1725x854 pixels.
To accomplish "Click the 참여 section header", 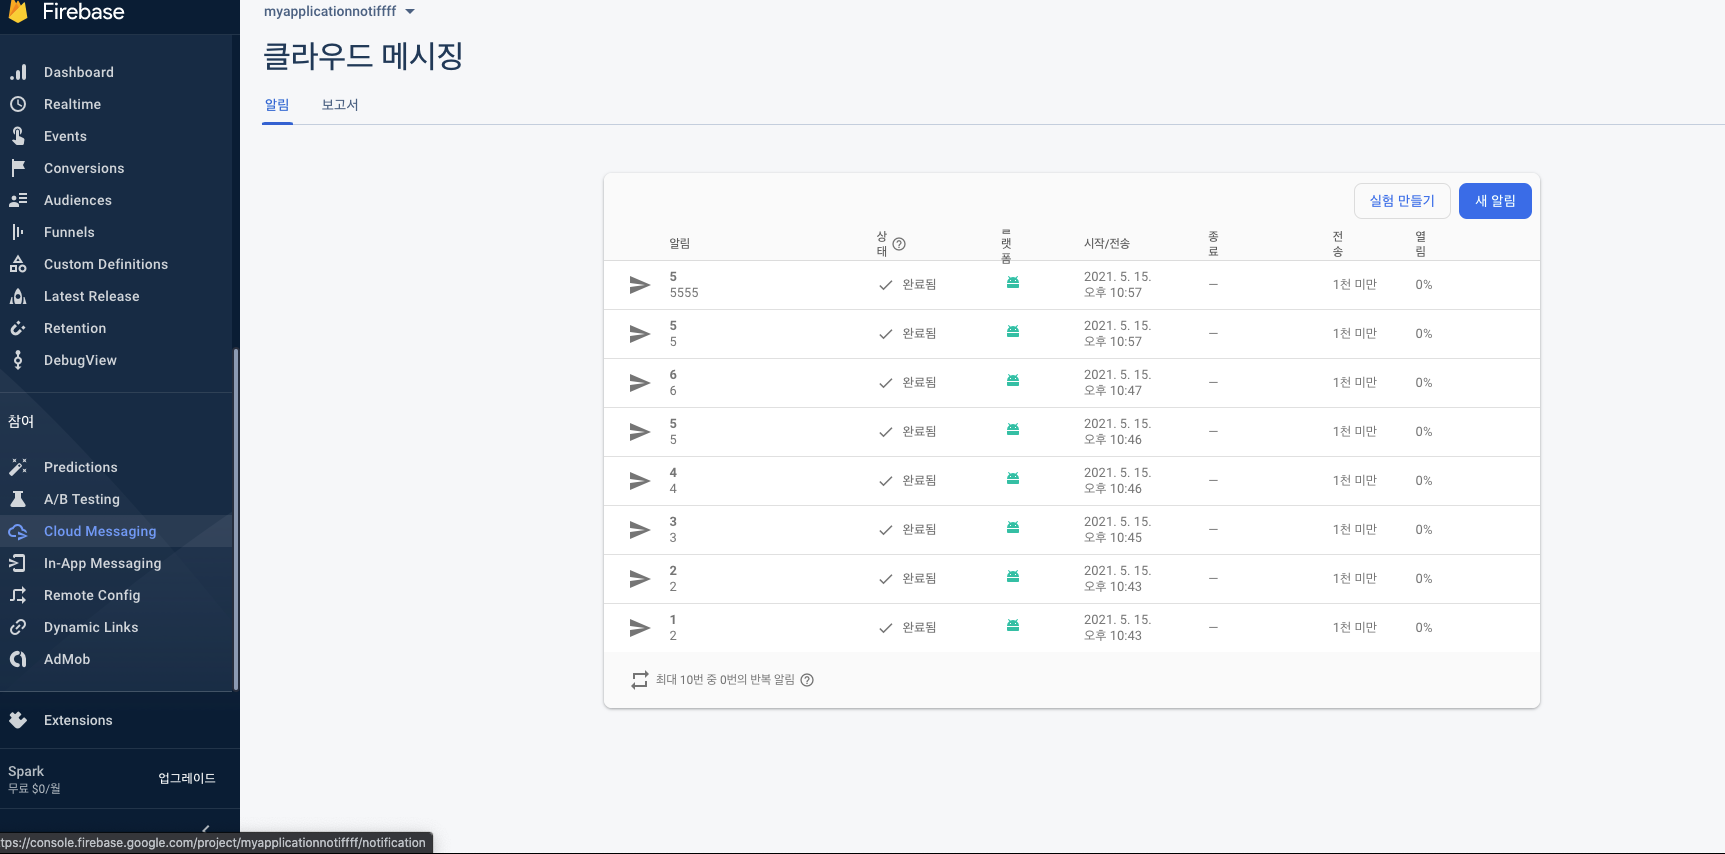I will (21, 421).
